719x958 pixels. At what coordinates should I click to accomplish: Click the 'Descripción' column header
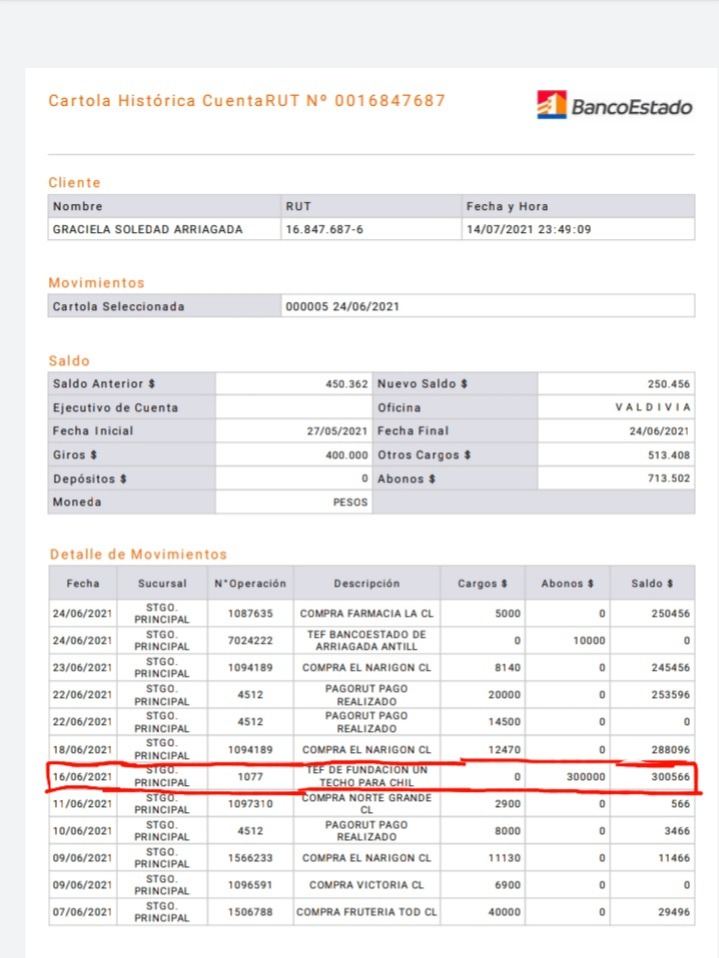(367, 583)
